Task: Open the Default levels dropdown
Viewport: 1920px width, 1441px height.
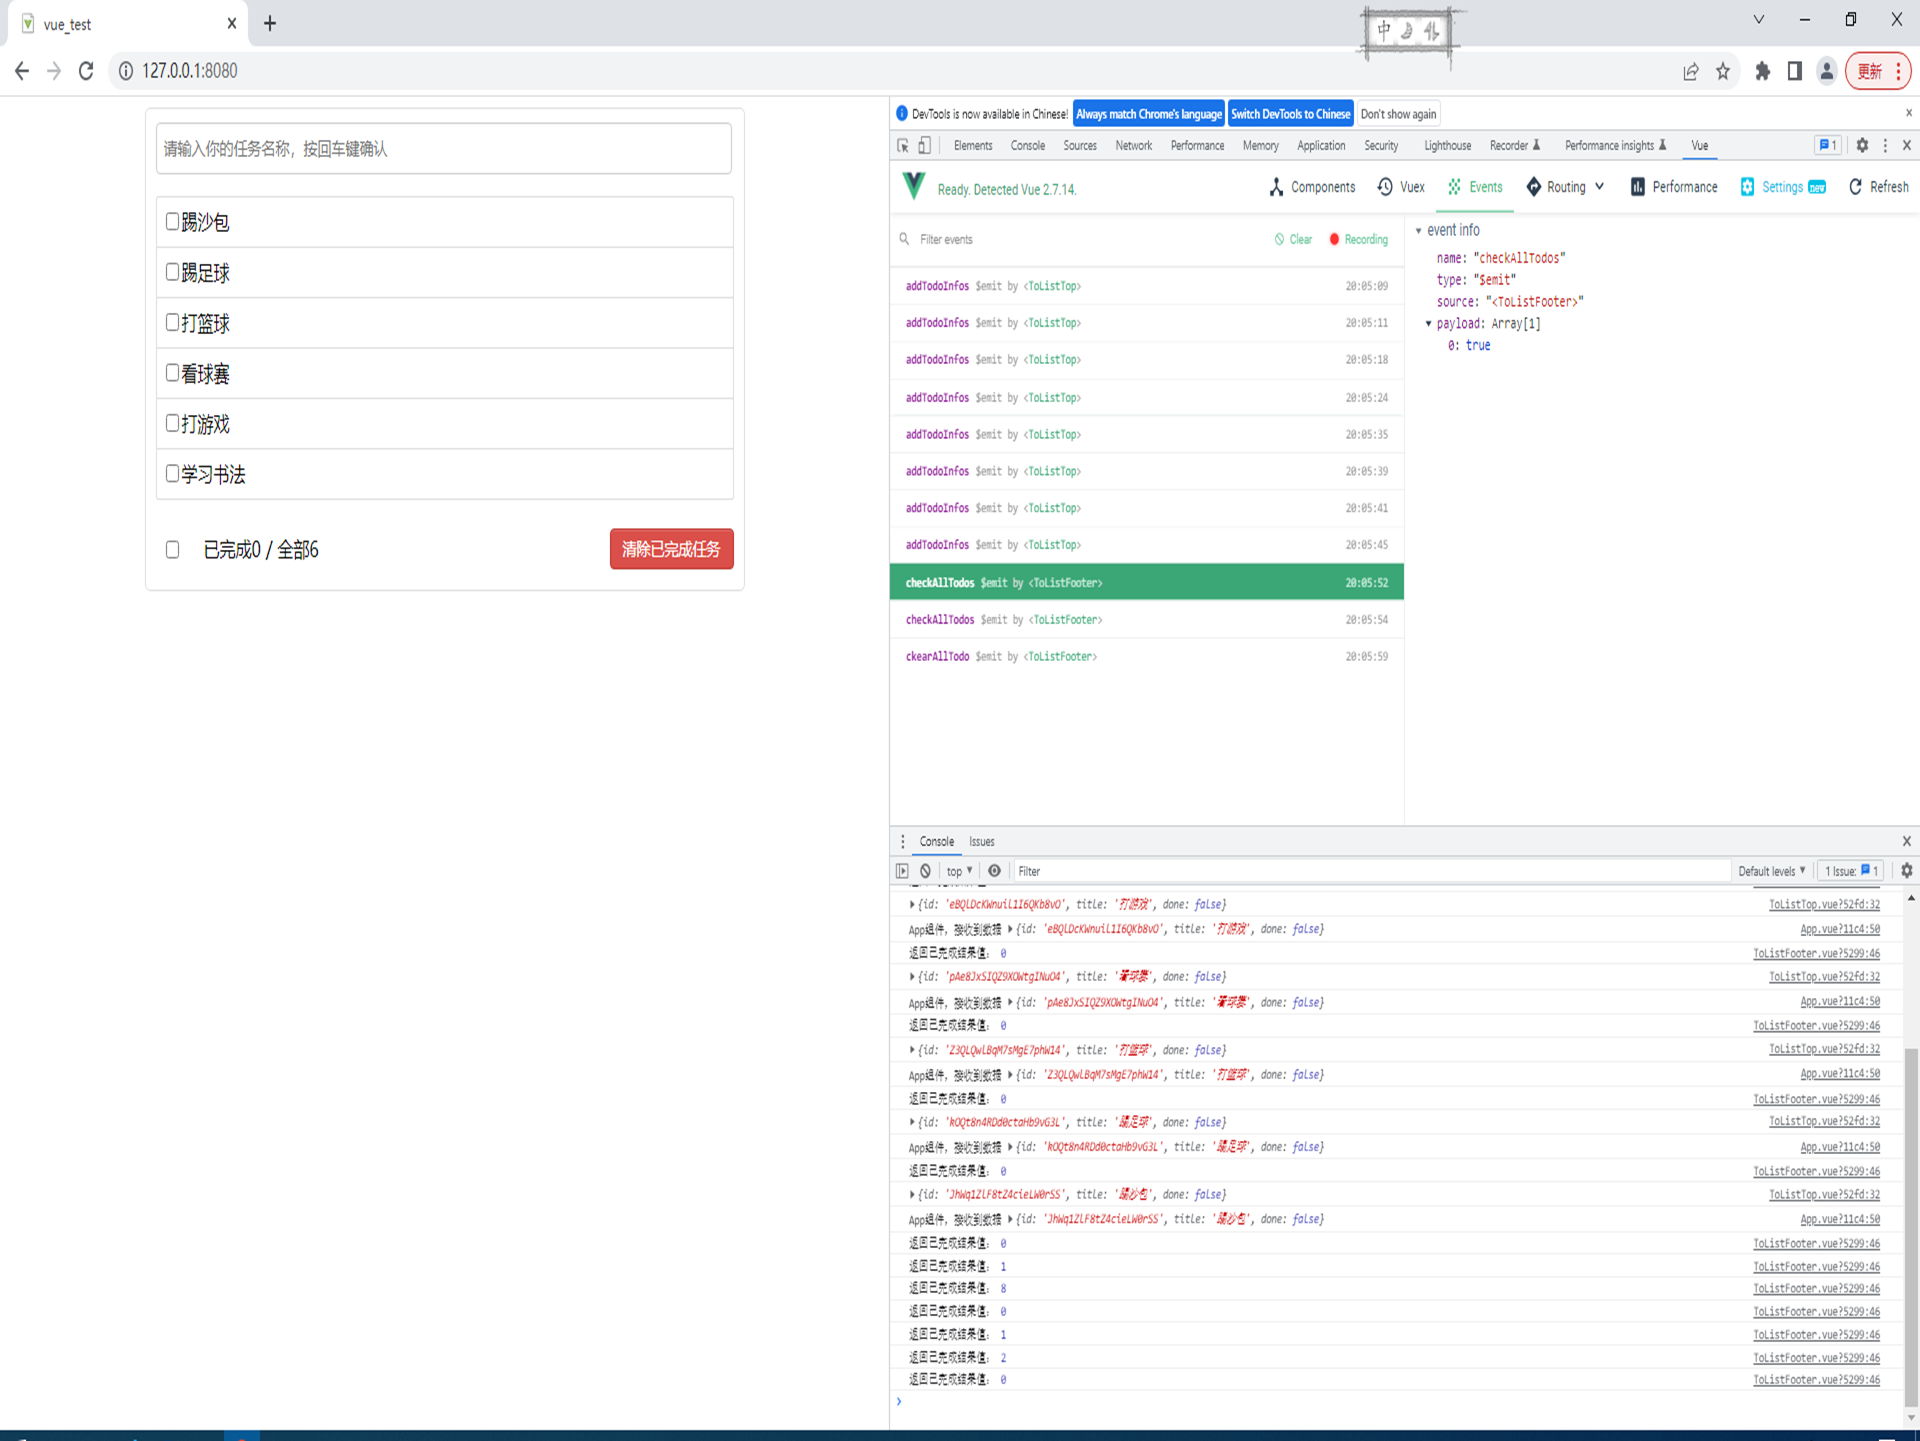Action: coord(1771,871)
